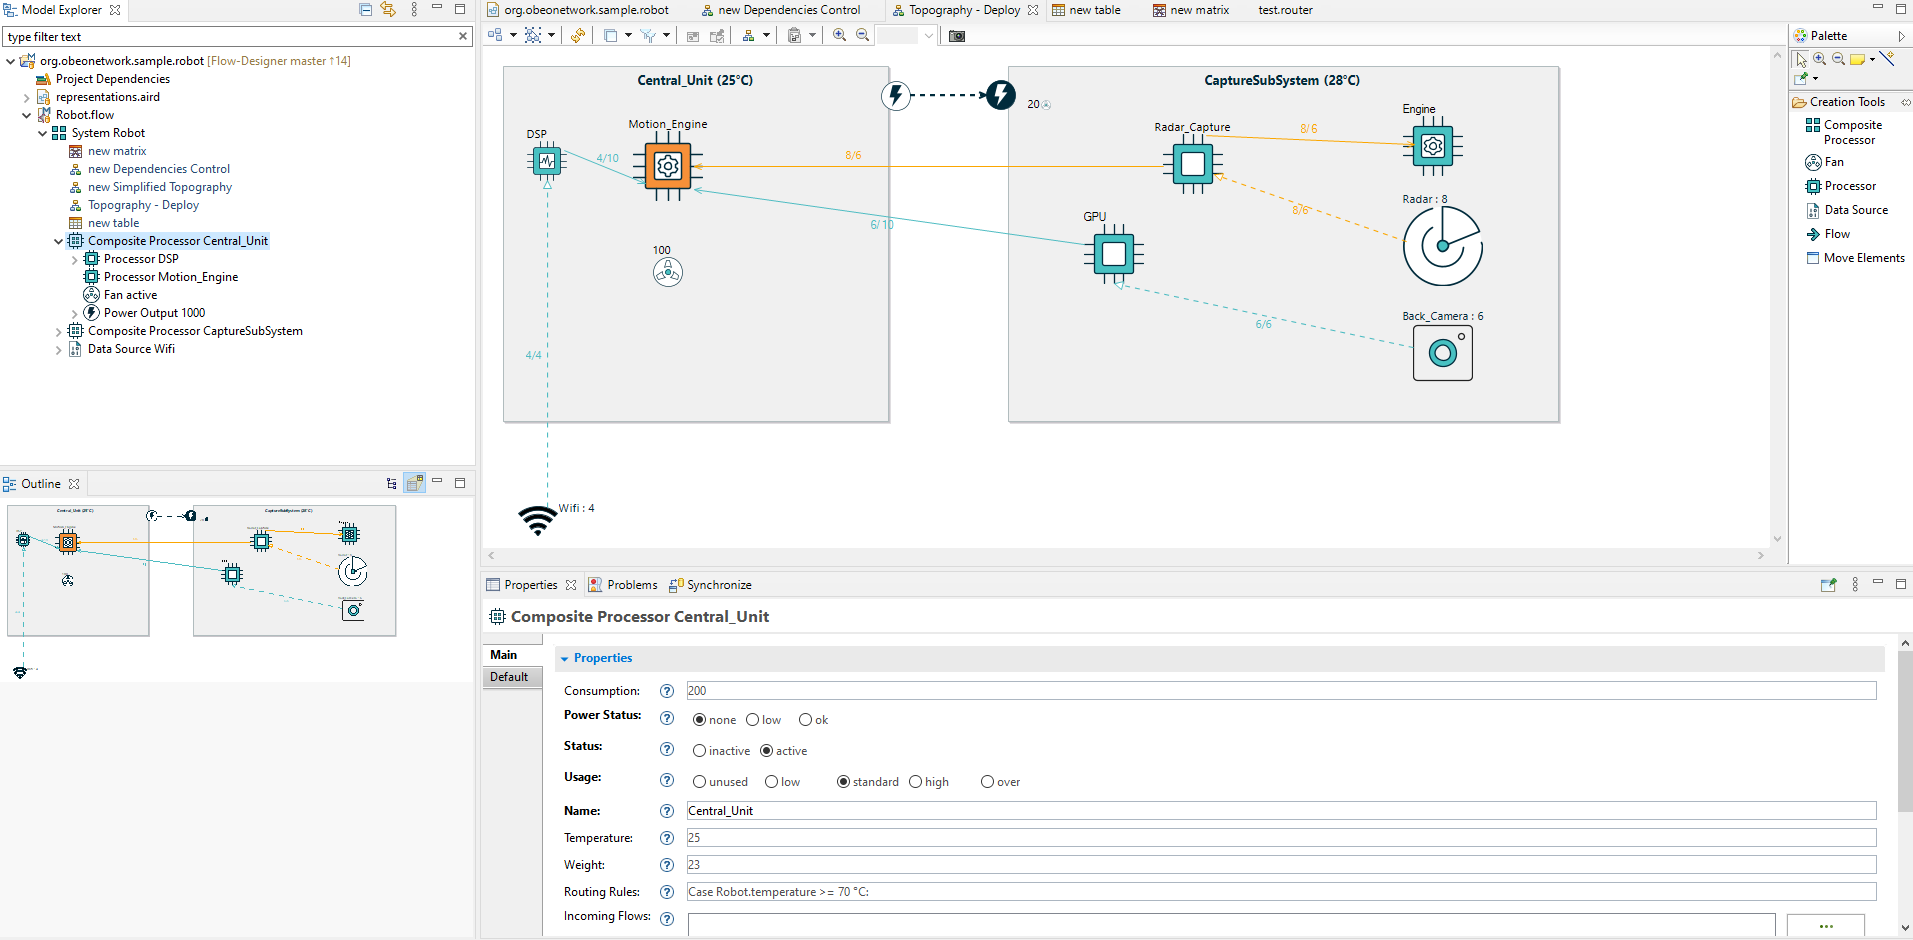This screenshot has height=940, width=1913.
Task: Click the Incoming Flows ellipsis button
Action: pyautogui.click(x=1826, y=926)
